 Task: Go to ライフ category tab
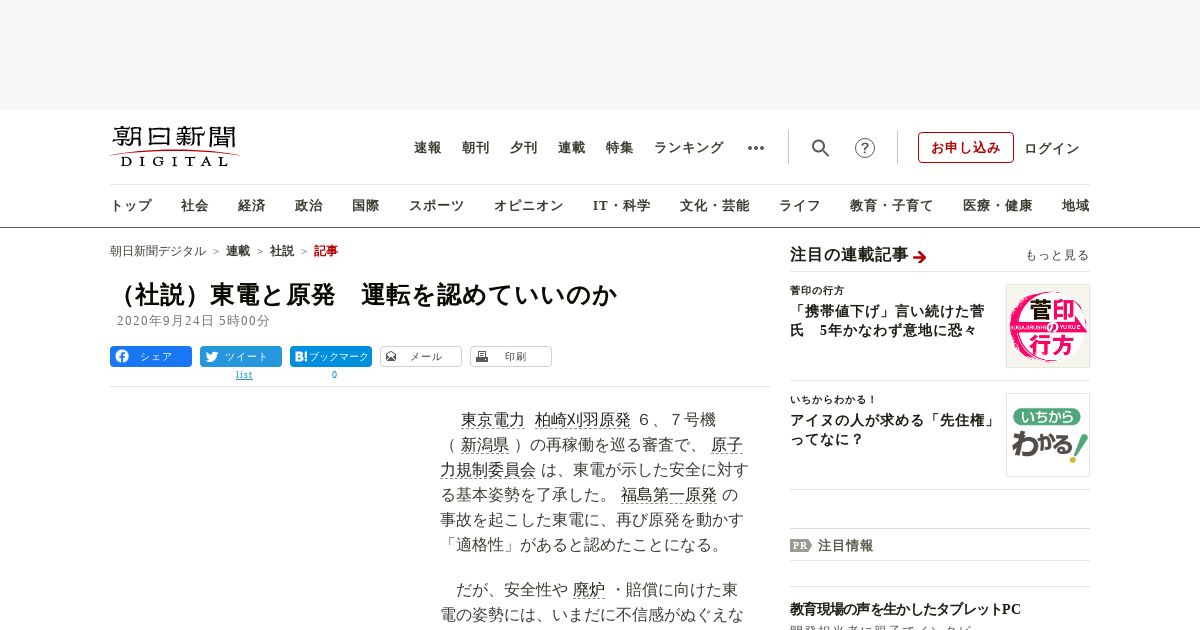(800, 206)
